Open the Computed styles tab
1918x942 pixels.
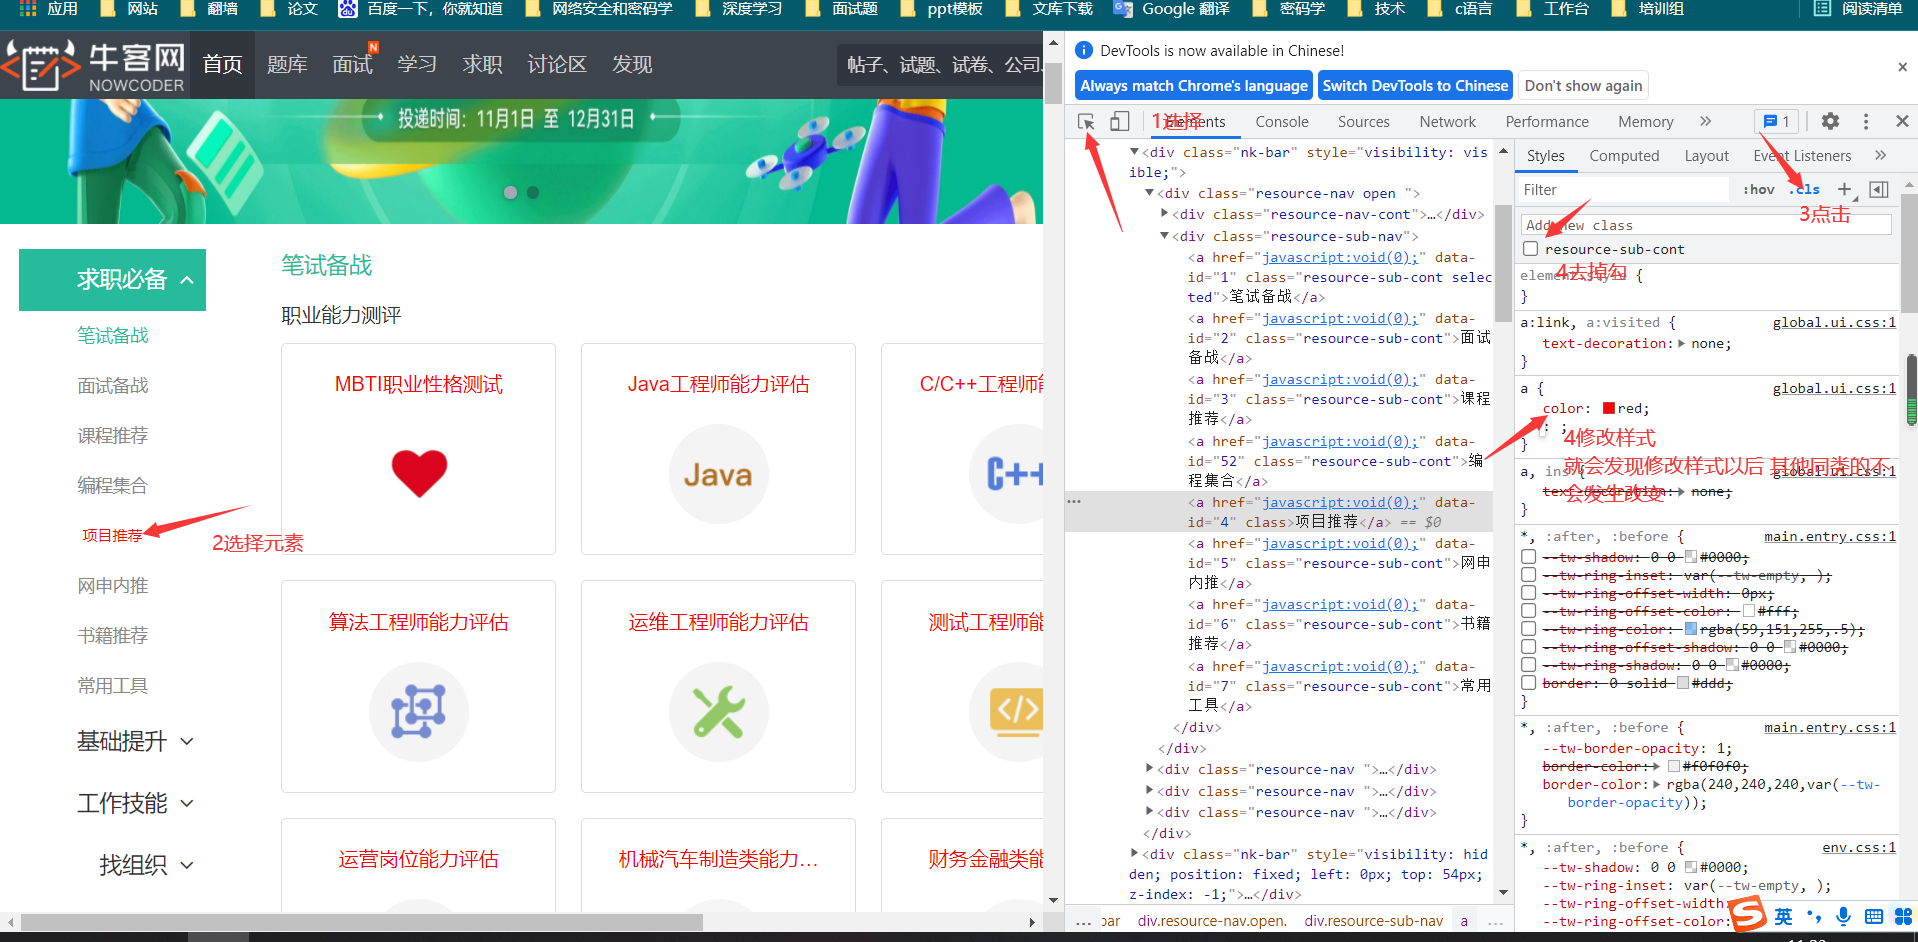point(1624,156)
